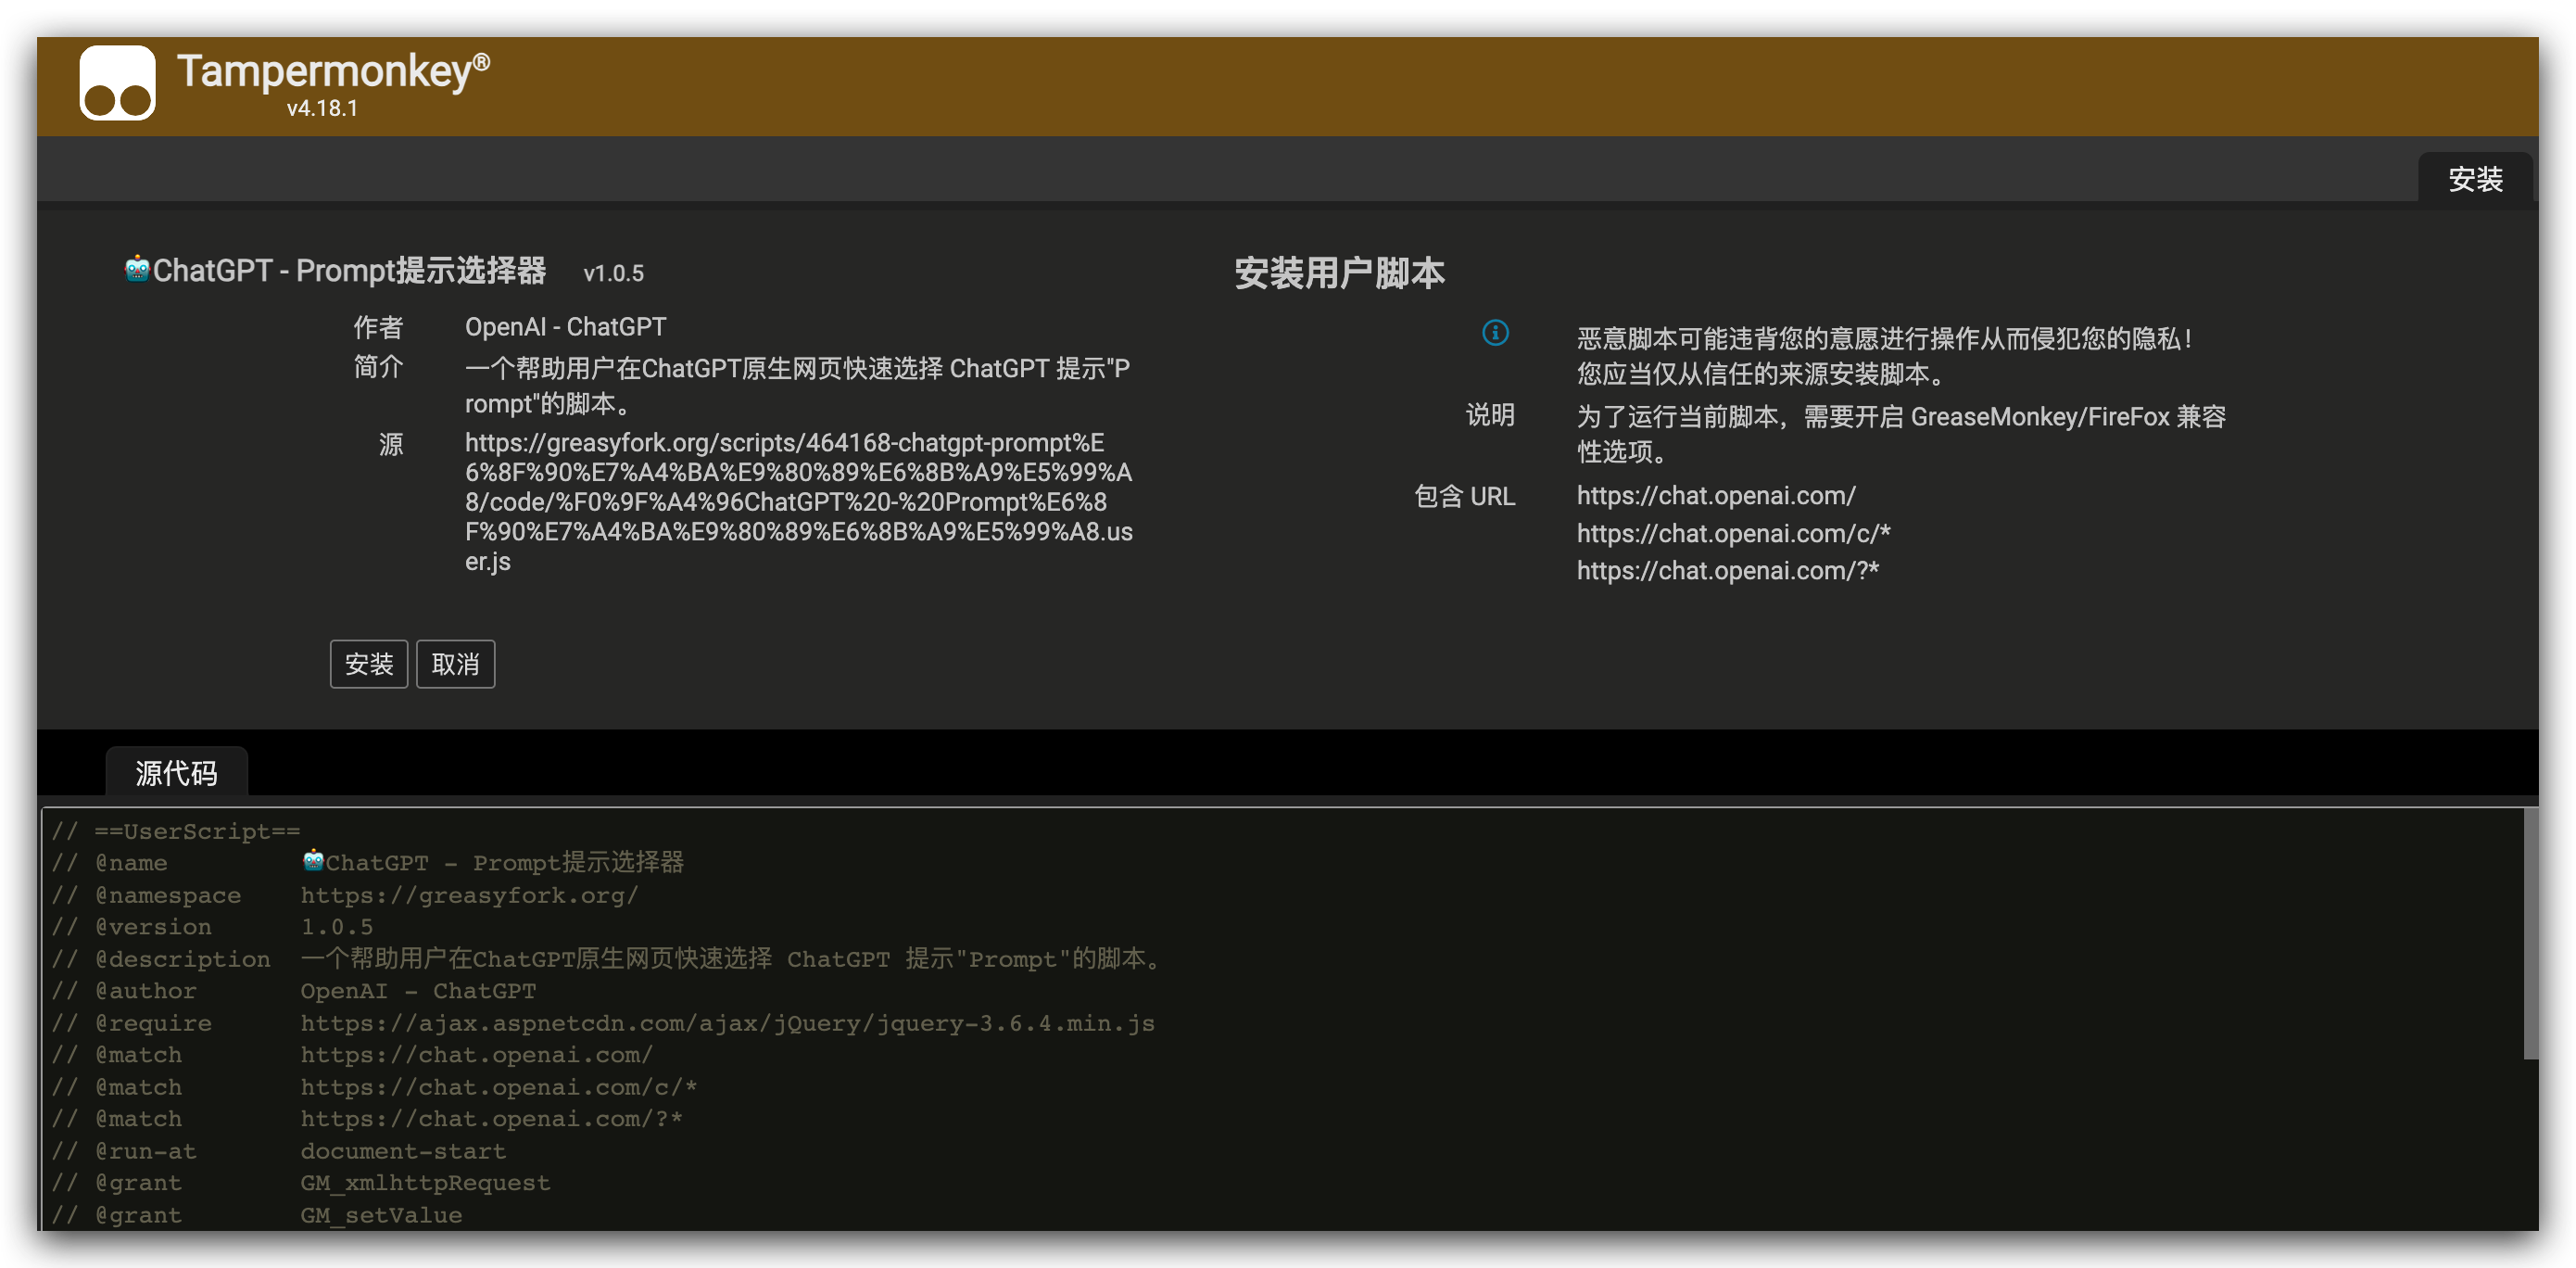This screenshot has height=1268, width=2576.
Task: Click the robot emoji beside the script title
Action: [x=137, y=269]
